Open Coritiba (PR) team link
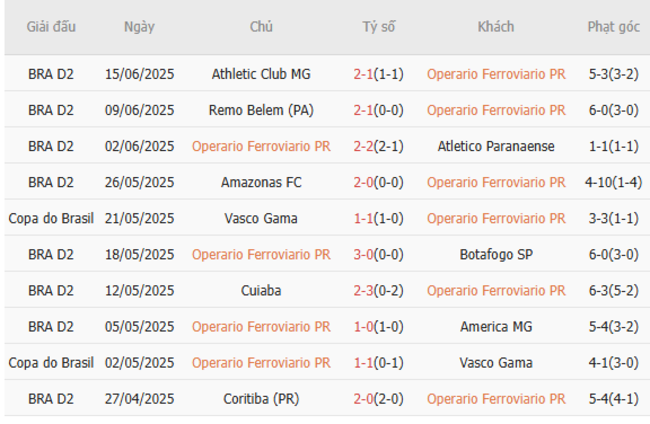 (x=261, y=398)
